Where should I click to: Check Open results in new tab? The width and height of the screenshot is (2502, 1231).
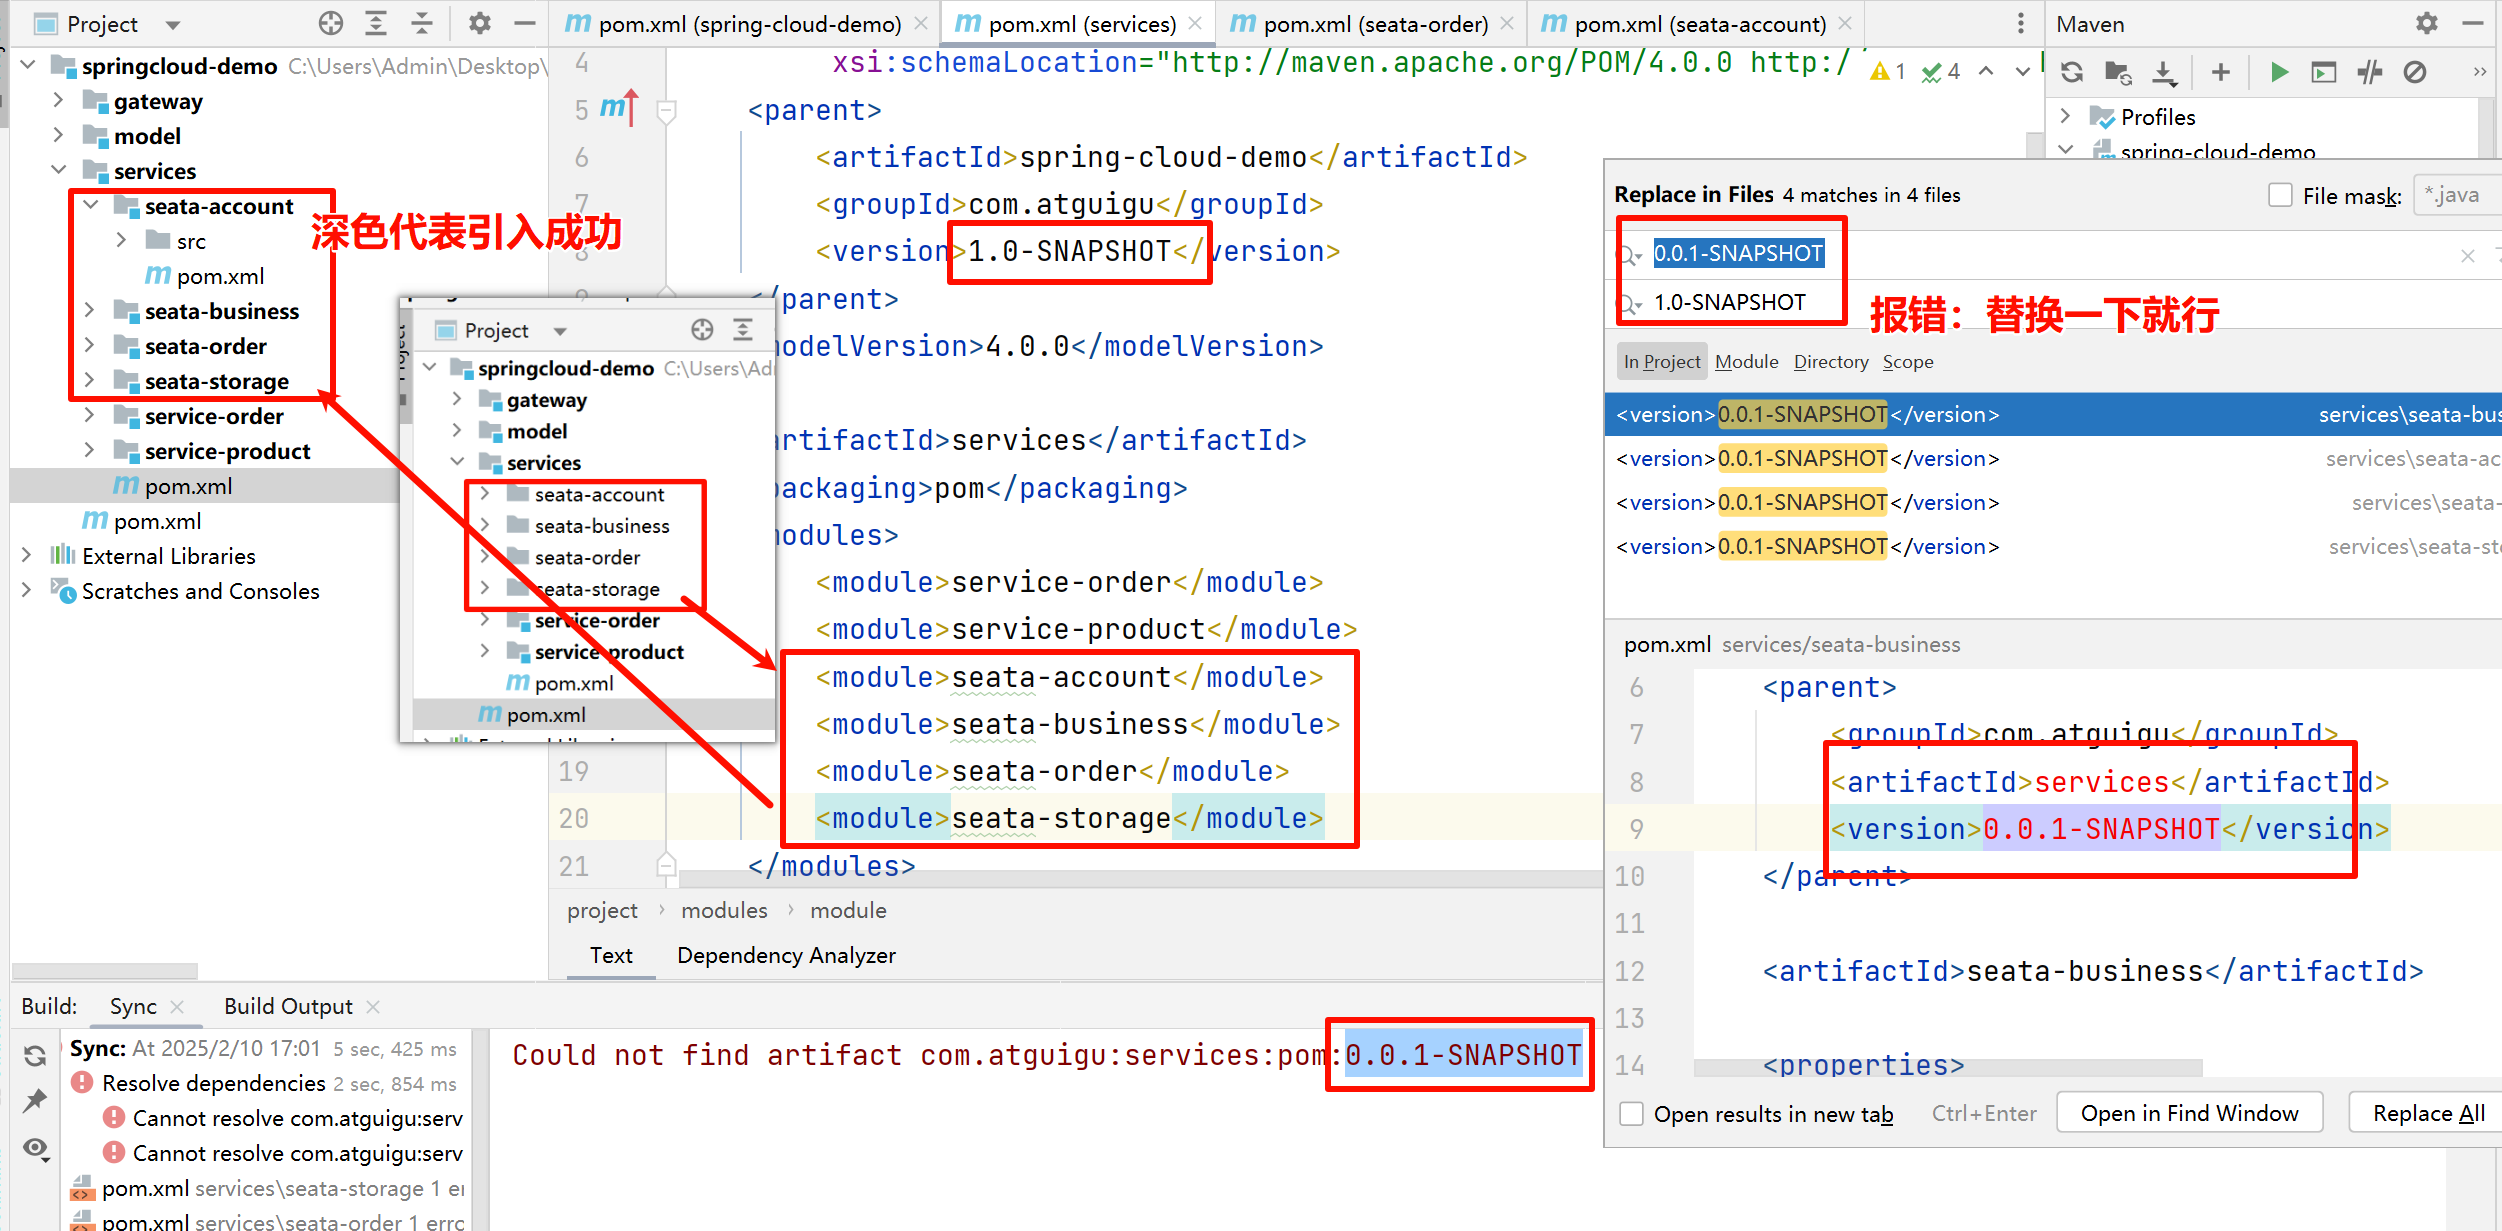pyautogui.click(x=1631, y=1114)
